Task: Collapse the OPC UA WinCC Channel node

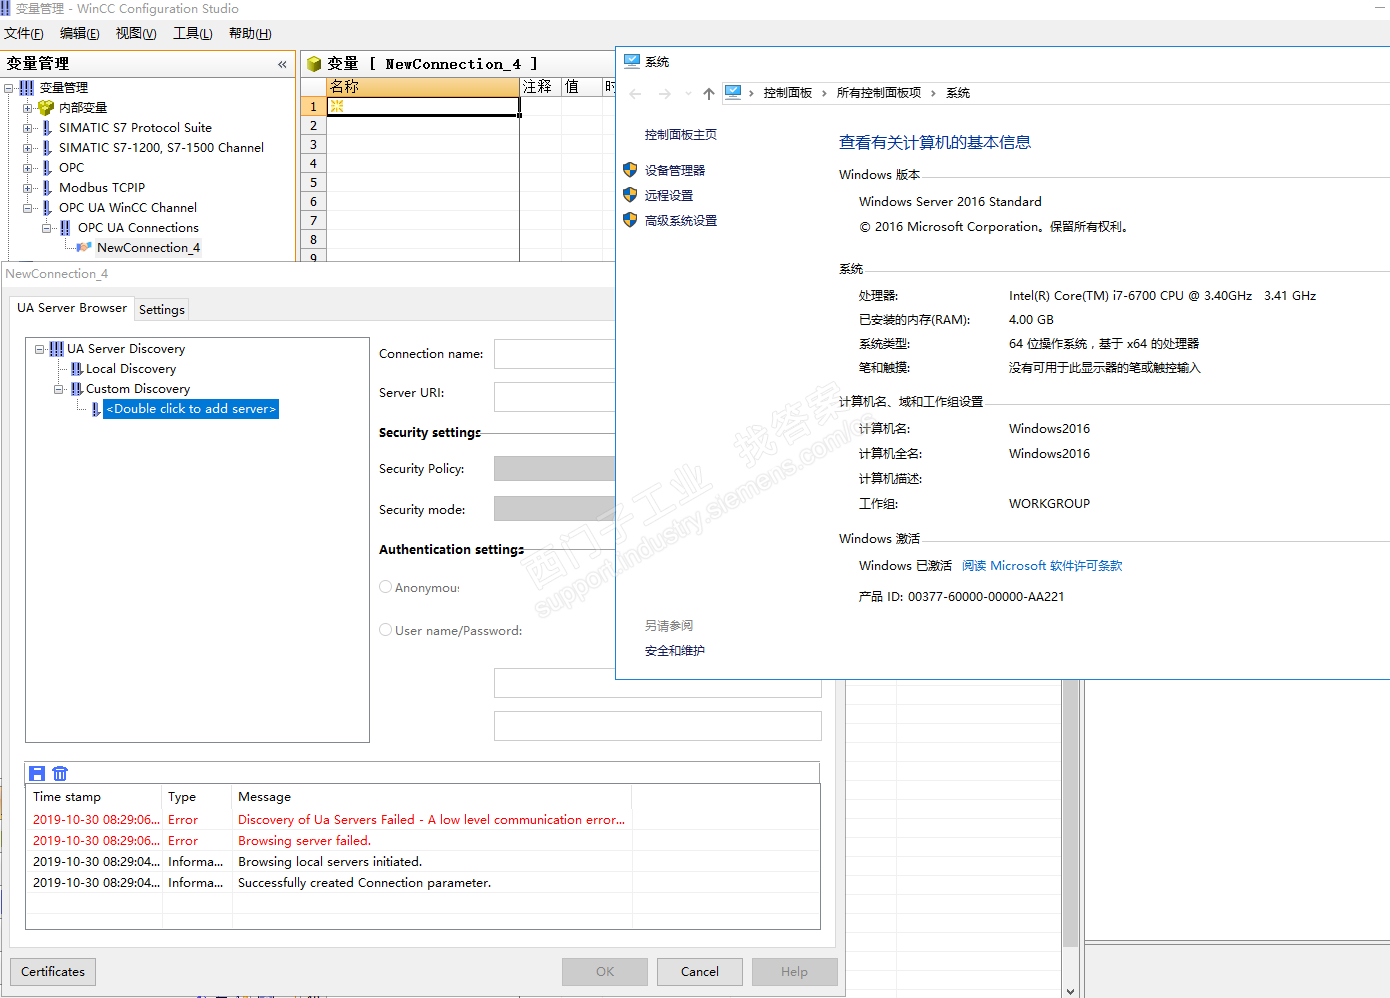Action: coord(28,208)
